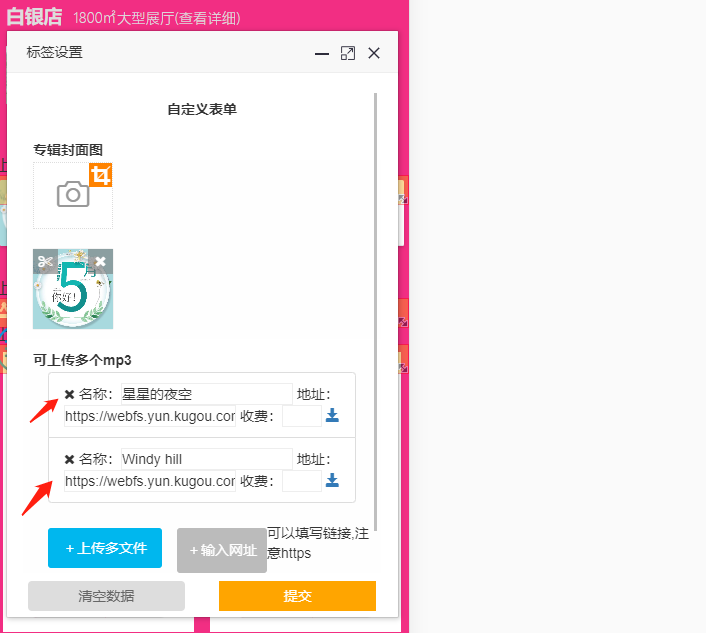Click the 可以填写链接,注意https hint text
This screenshot has height=633, width=706.
click(318, 543)
